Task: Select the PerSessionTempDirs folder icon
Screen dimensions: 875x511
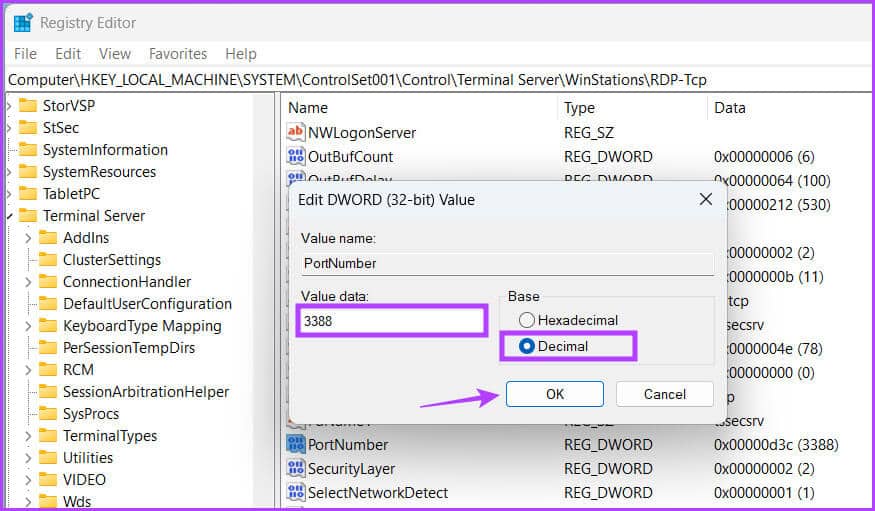Action: [x=48, y=348]
